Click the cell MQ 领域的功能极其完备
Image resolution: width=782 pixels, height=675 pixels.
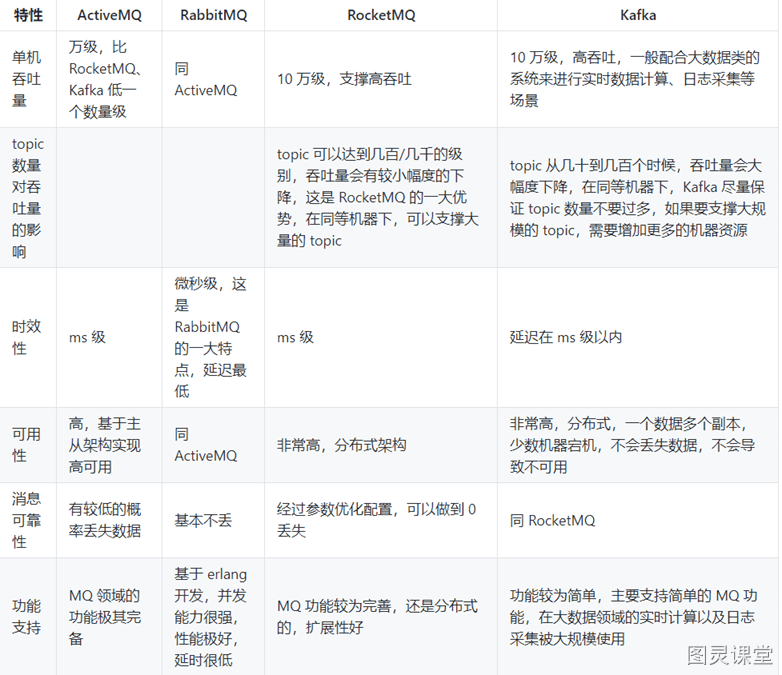[109, 617]
